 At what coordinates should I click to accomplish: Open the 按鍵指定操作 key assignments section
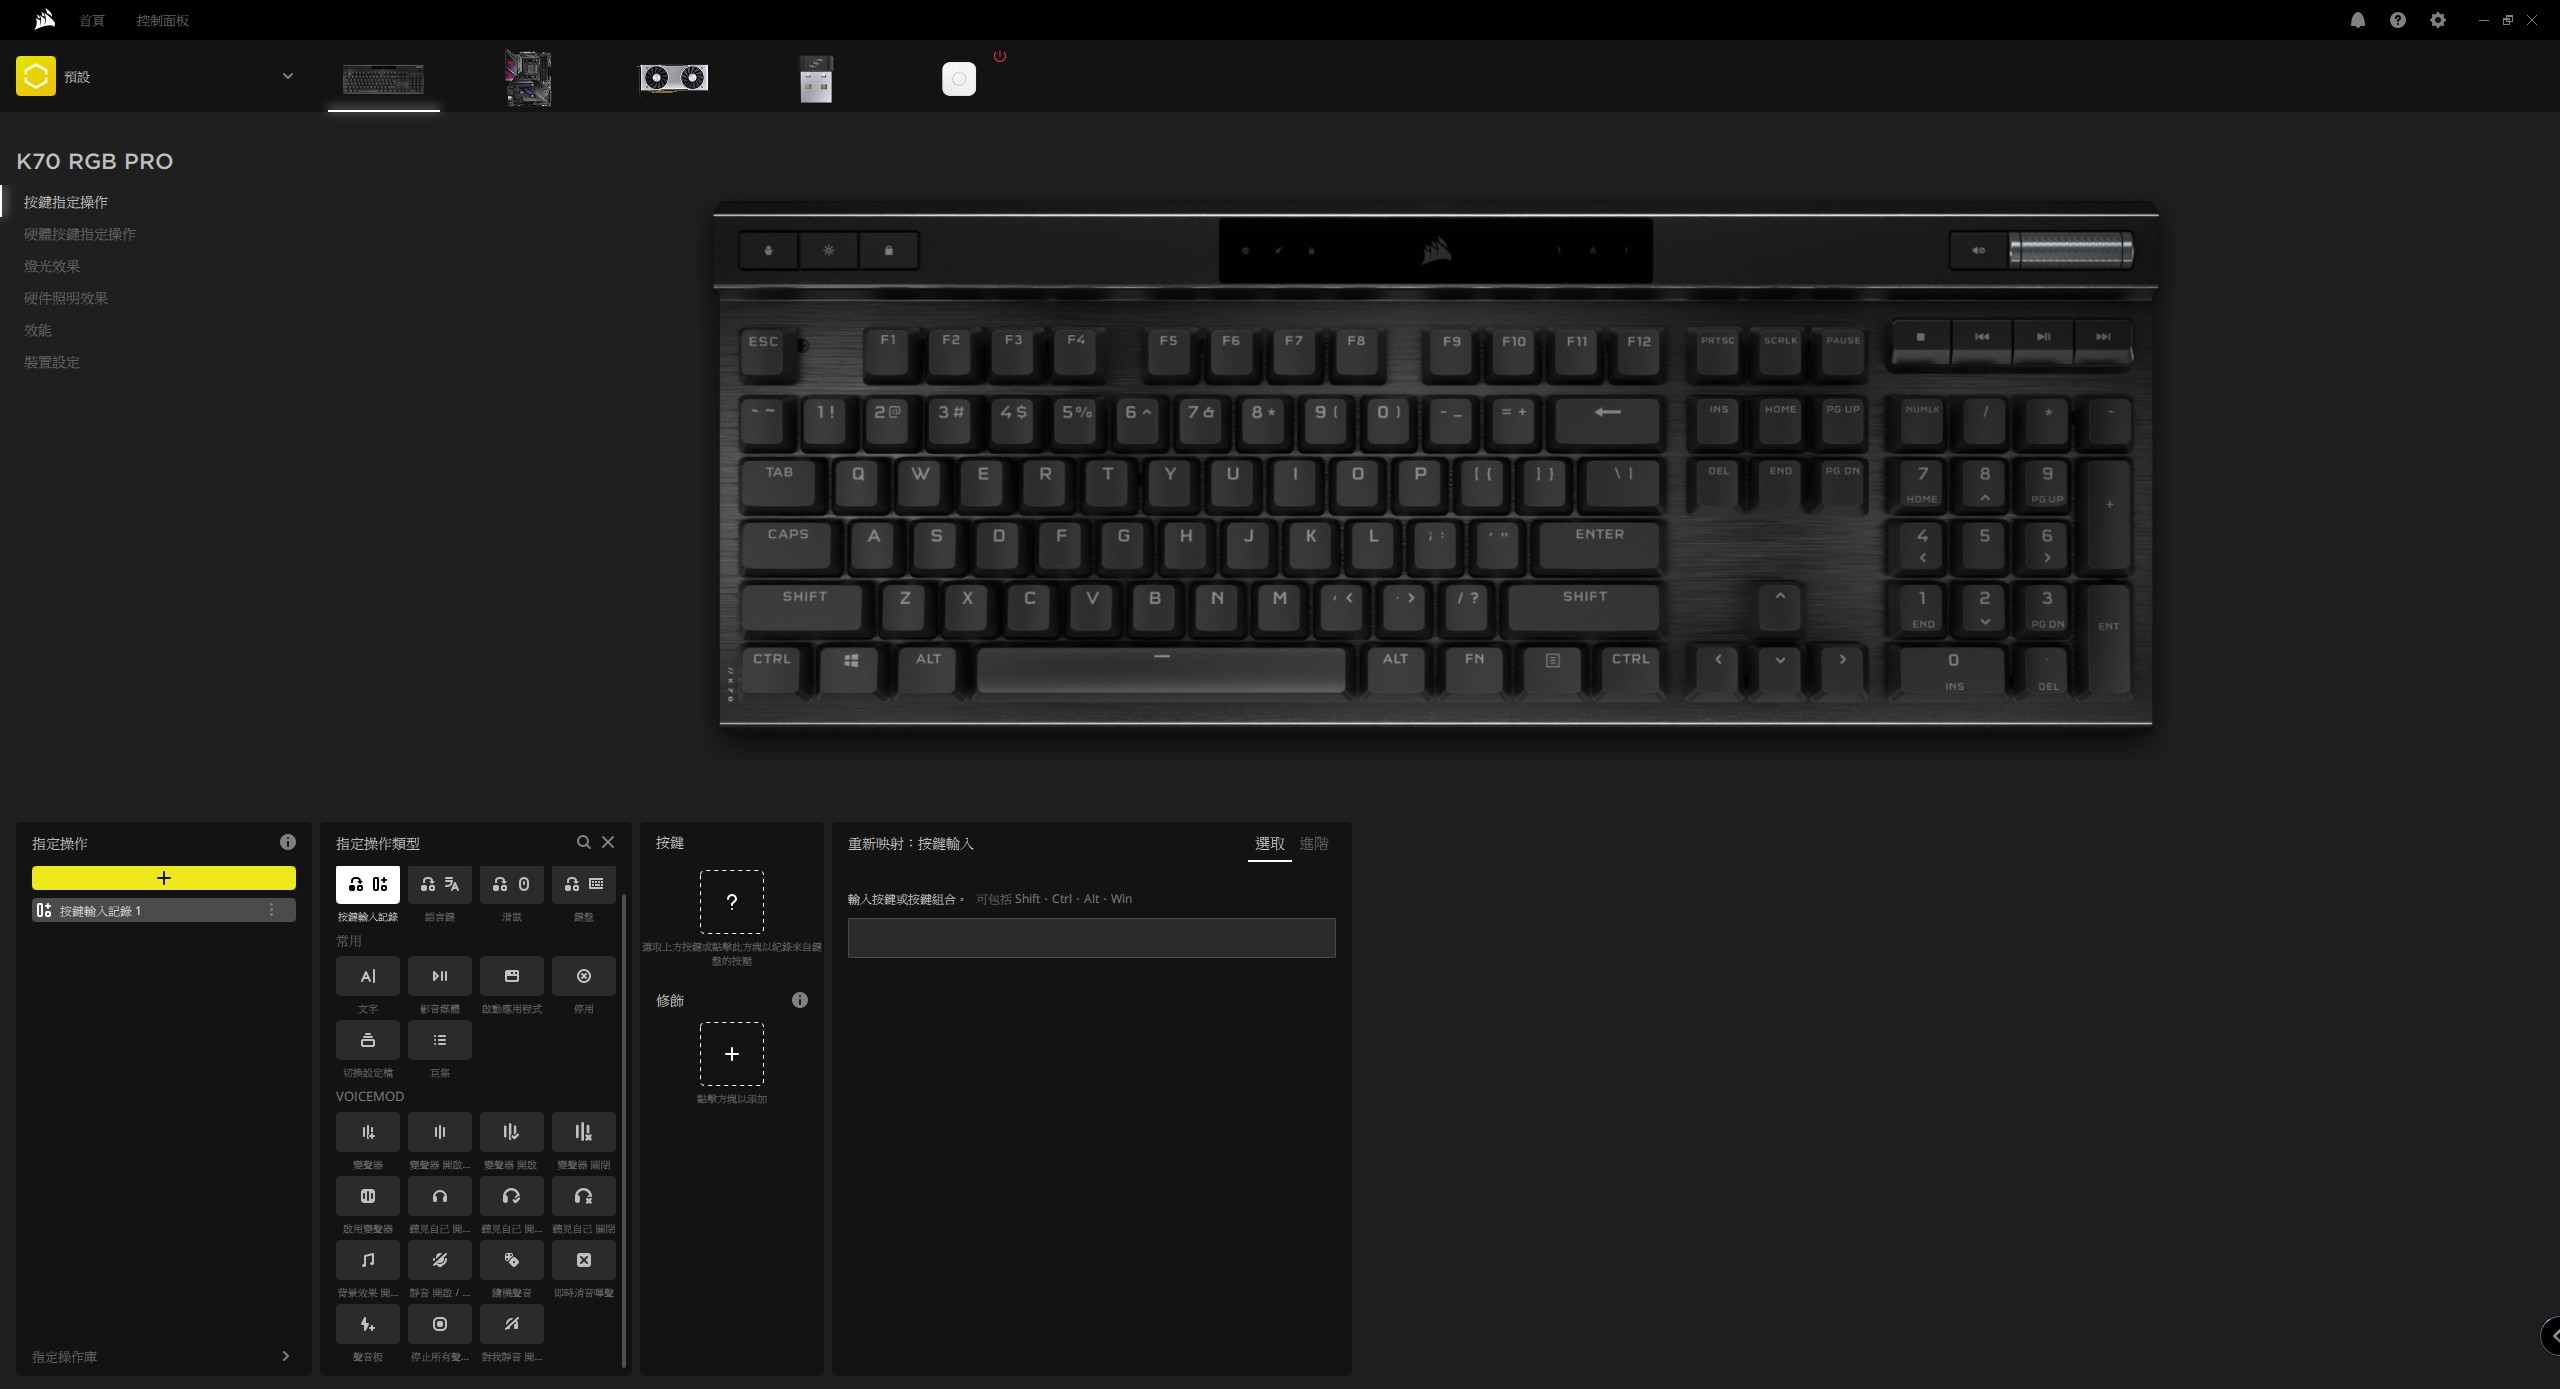coord(66,202)
